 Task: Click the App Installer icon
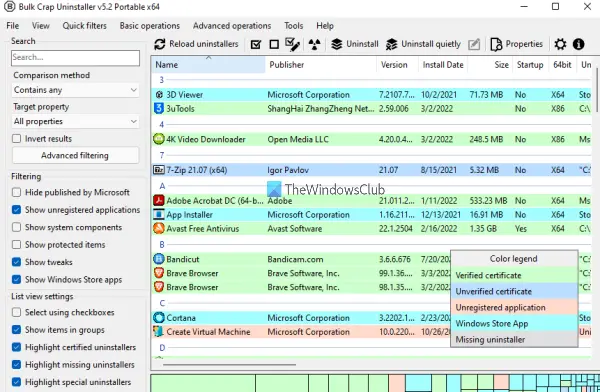[x=159, y=214]
